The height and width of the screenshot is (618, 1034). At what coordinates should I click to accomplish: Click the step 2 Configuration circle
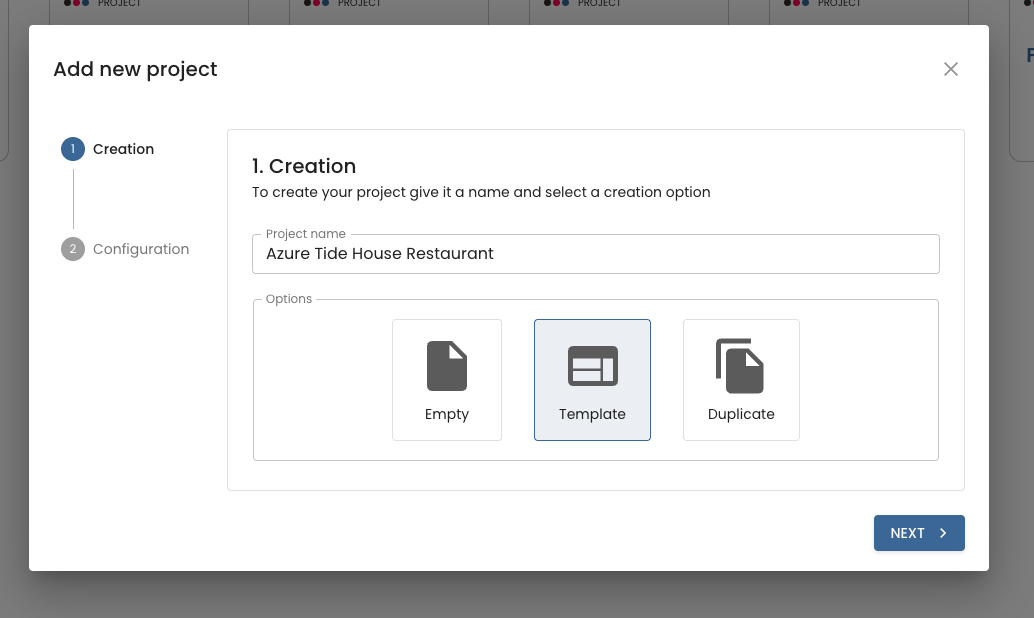point(72,249)
